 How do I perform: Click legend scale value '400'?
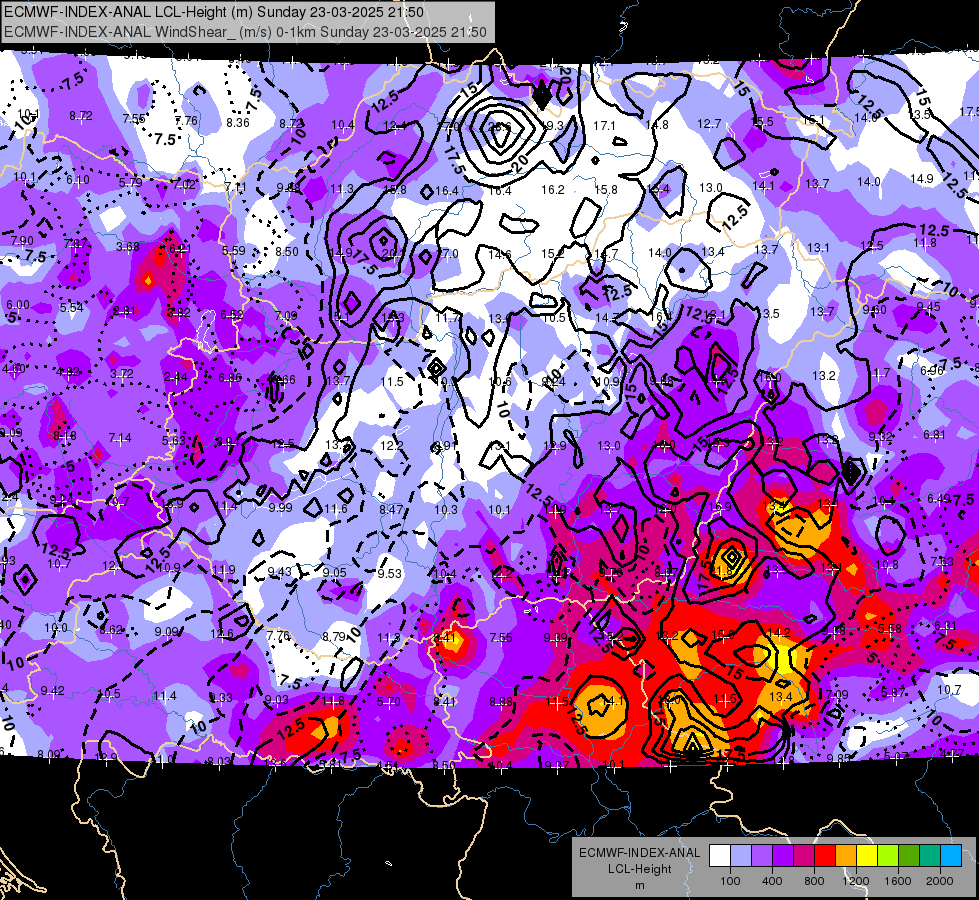click(772, 881)
